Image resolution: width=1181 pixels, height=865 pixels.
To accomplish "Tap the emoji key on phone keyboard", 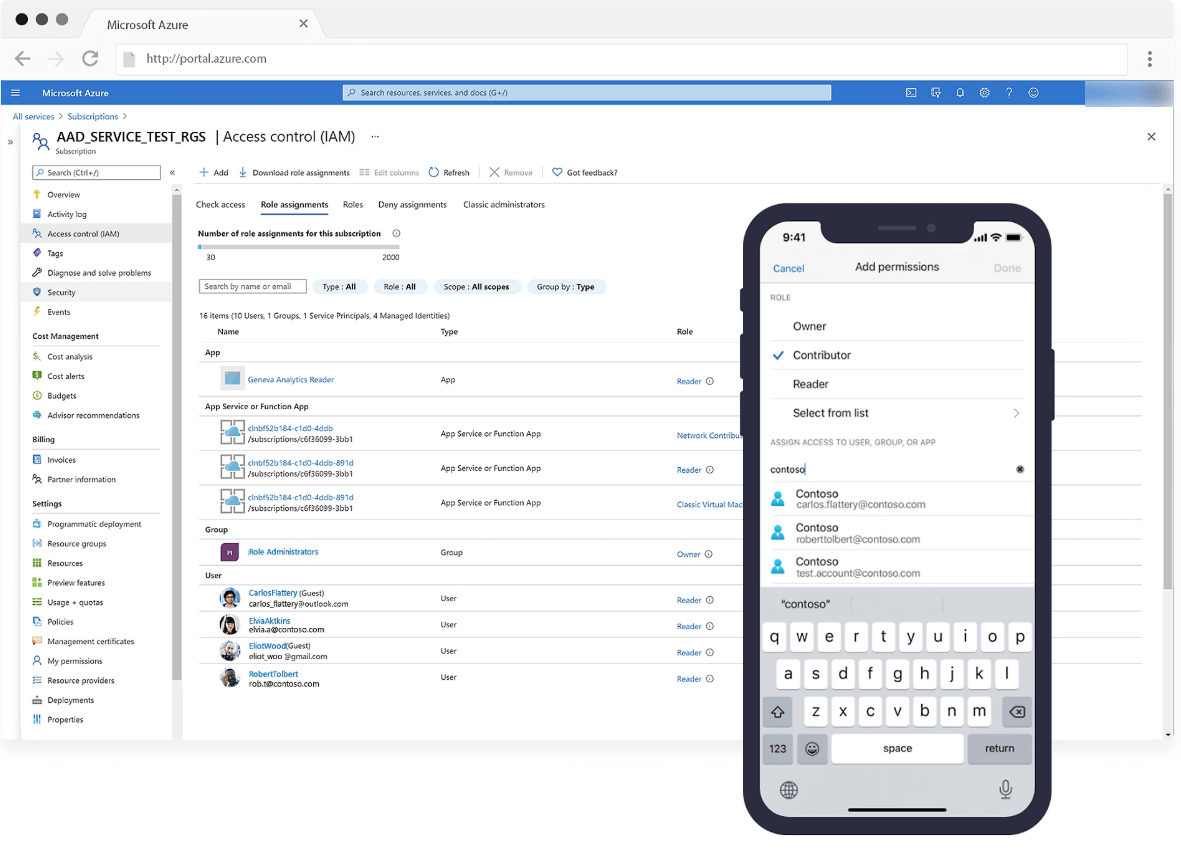I will click(x=812, y=749).
